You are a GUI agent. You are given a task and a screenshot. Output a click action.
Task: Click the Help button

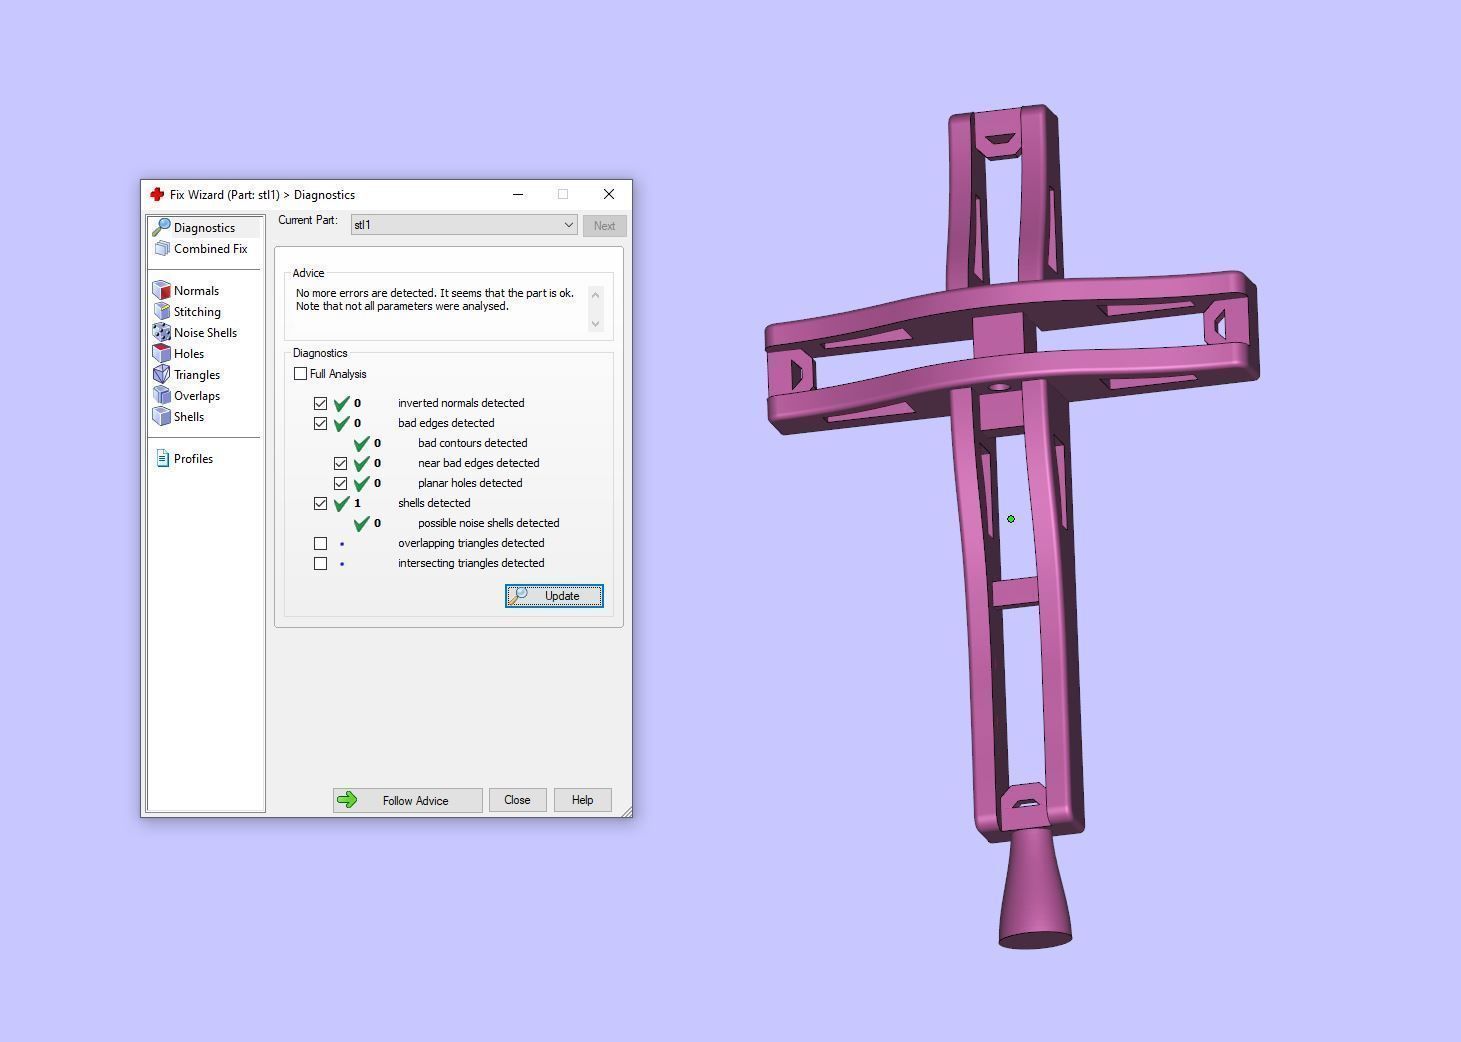(x=582, y=800)
